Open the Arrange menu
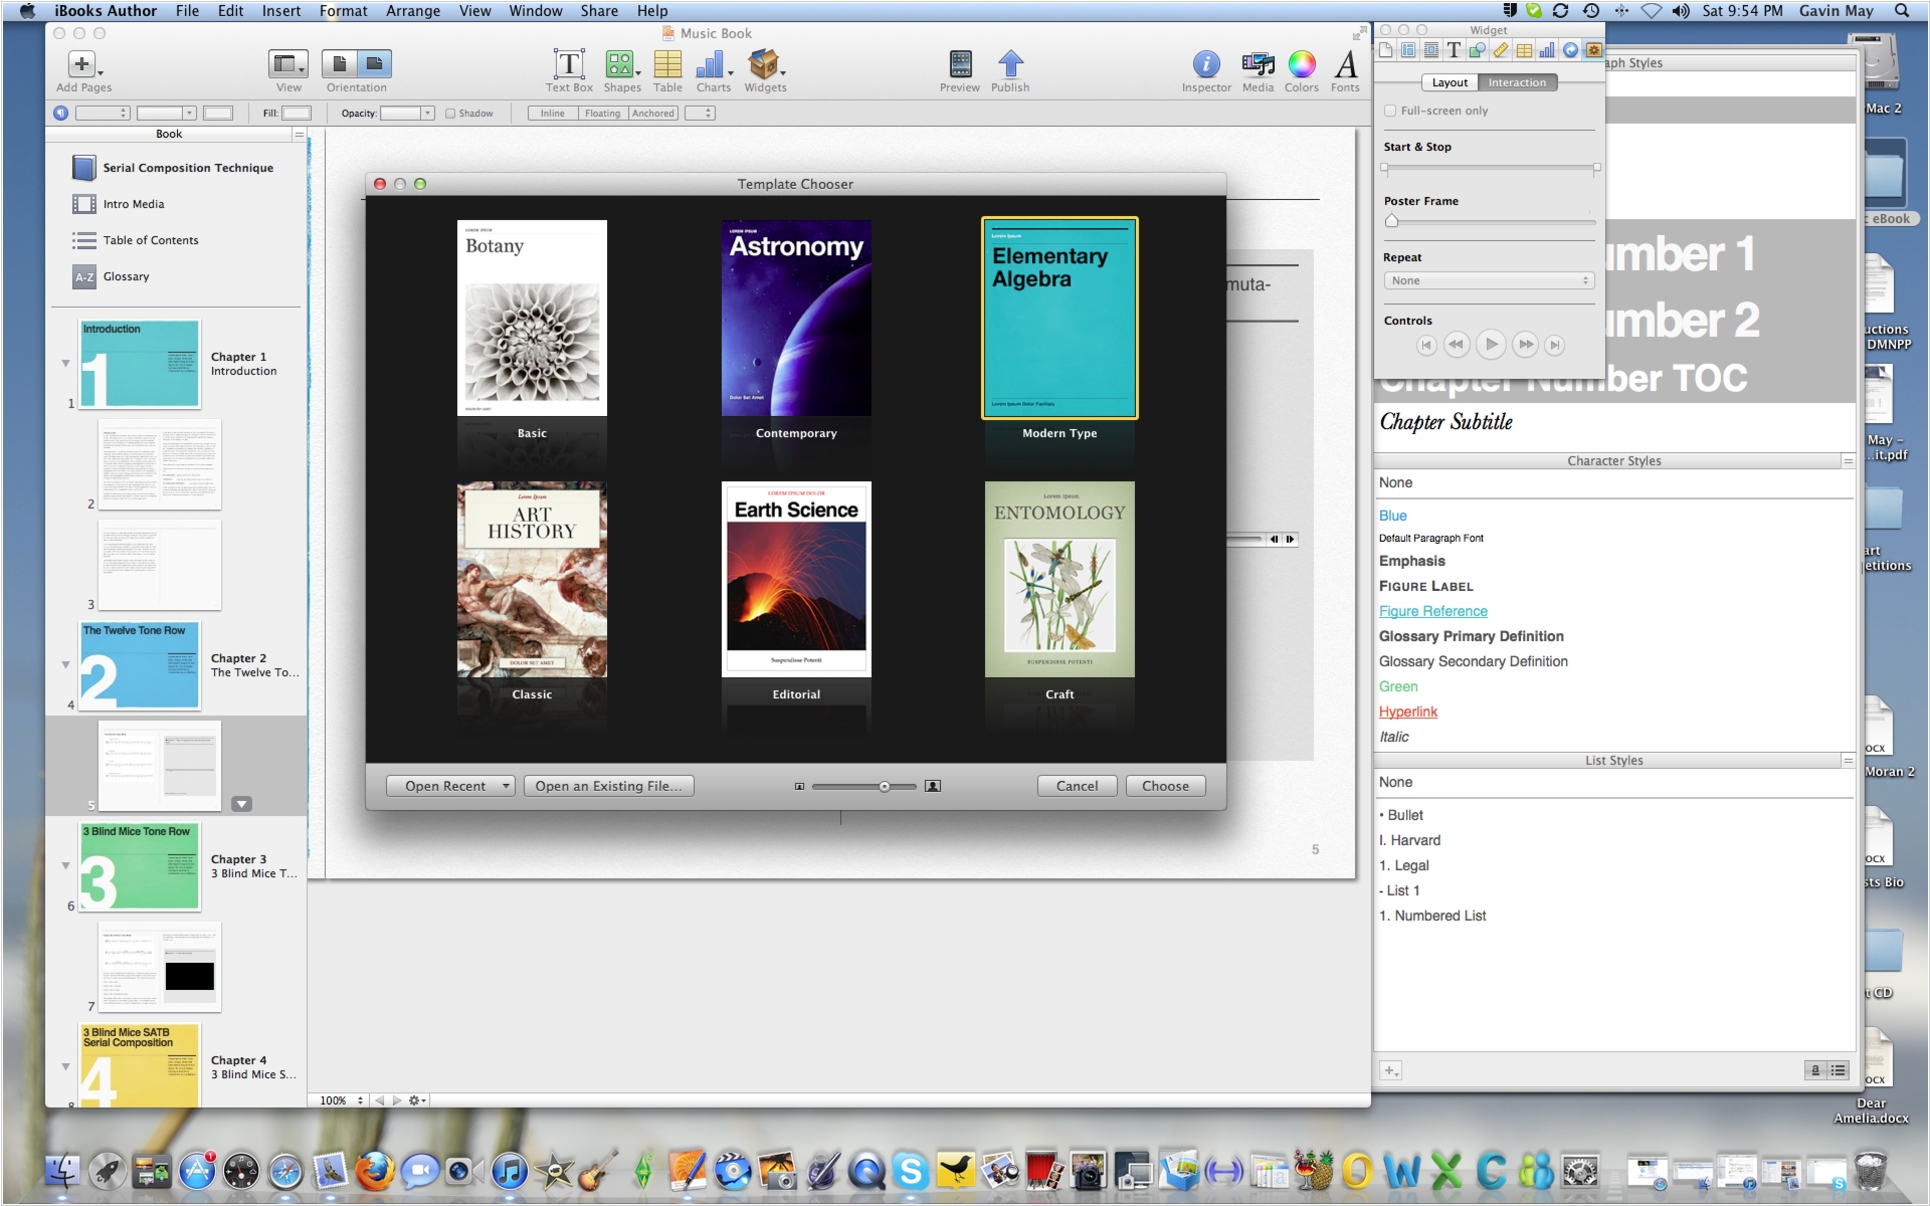 coord(412,11)
